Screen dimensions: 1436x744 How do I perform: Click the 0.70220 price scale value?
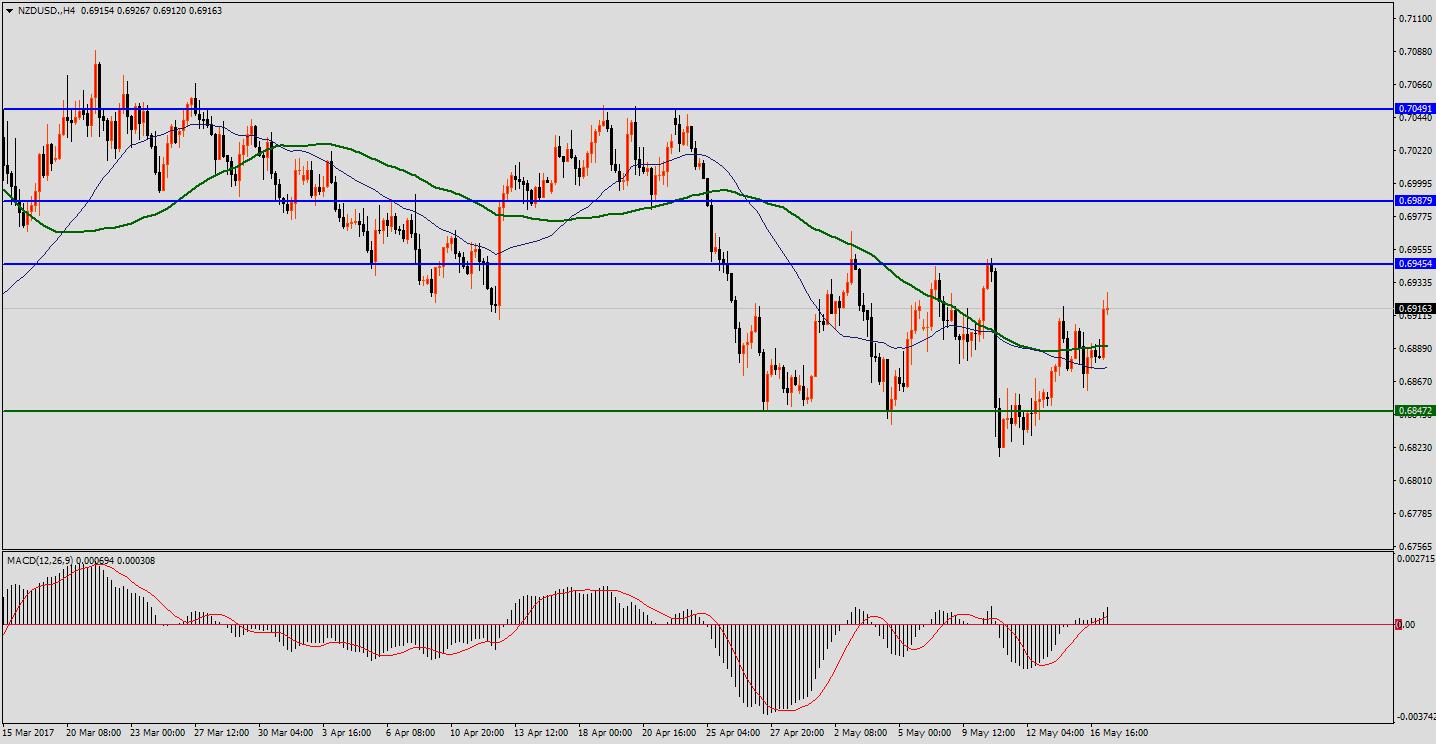coord(1415,151)
